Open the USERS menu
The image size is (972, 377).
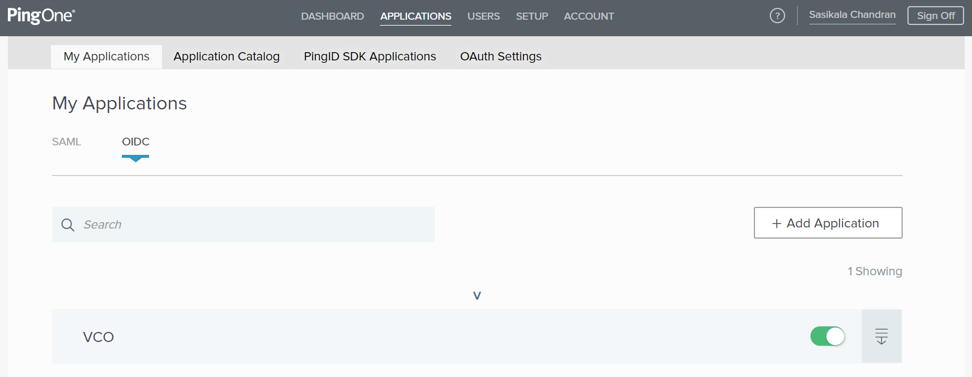(484, 16)
